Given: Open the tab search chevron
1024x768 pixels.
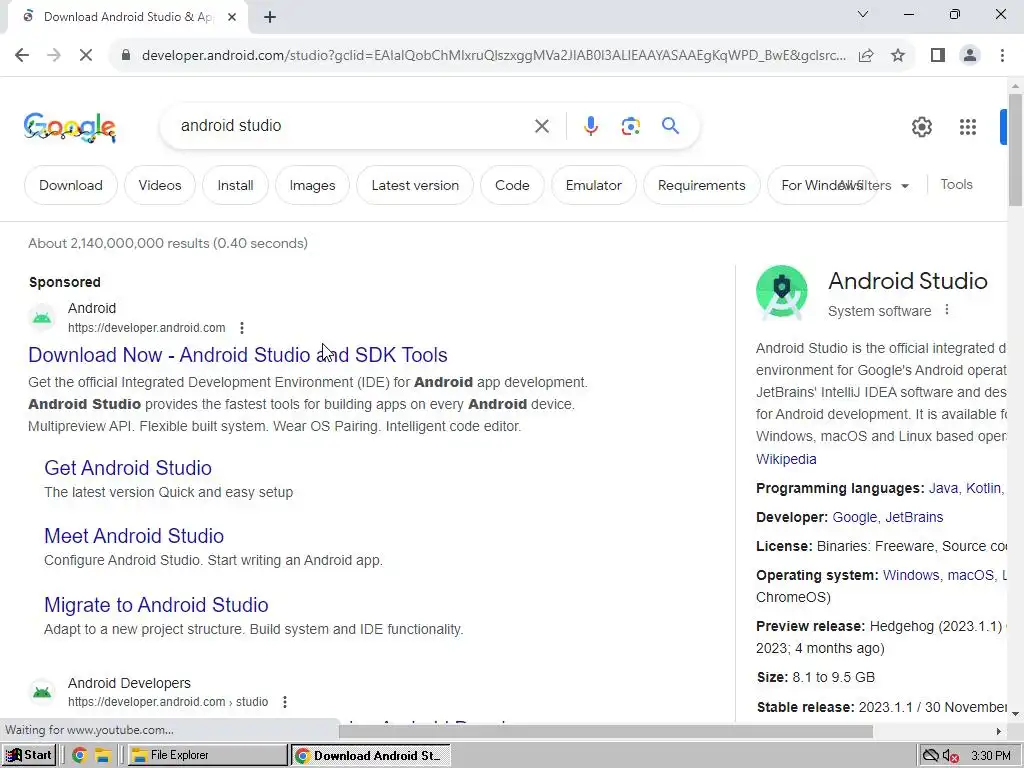Looking at the screenshot, I should coord(863,14).
